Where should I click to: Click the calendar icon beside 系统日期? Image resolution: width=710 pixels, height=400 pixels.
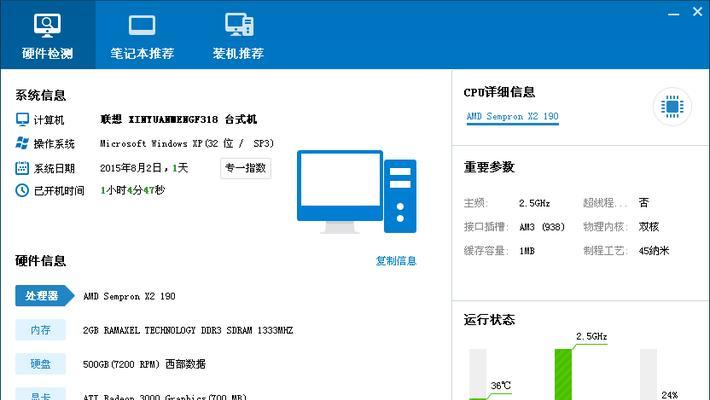click(22, 168)
